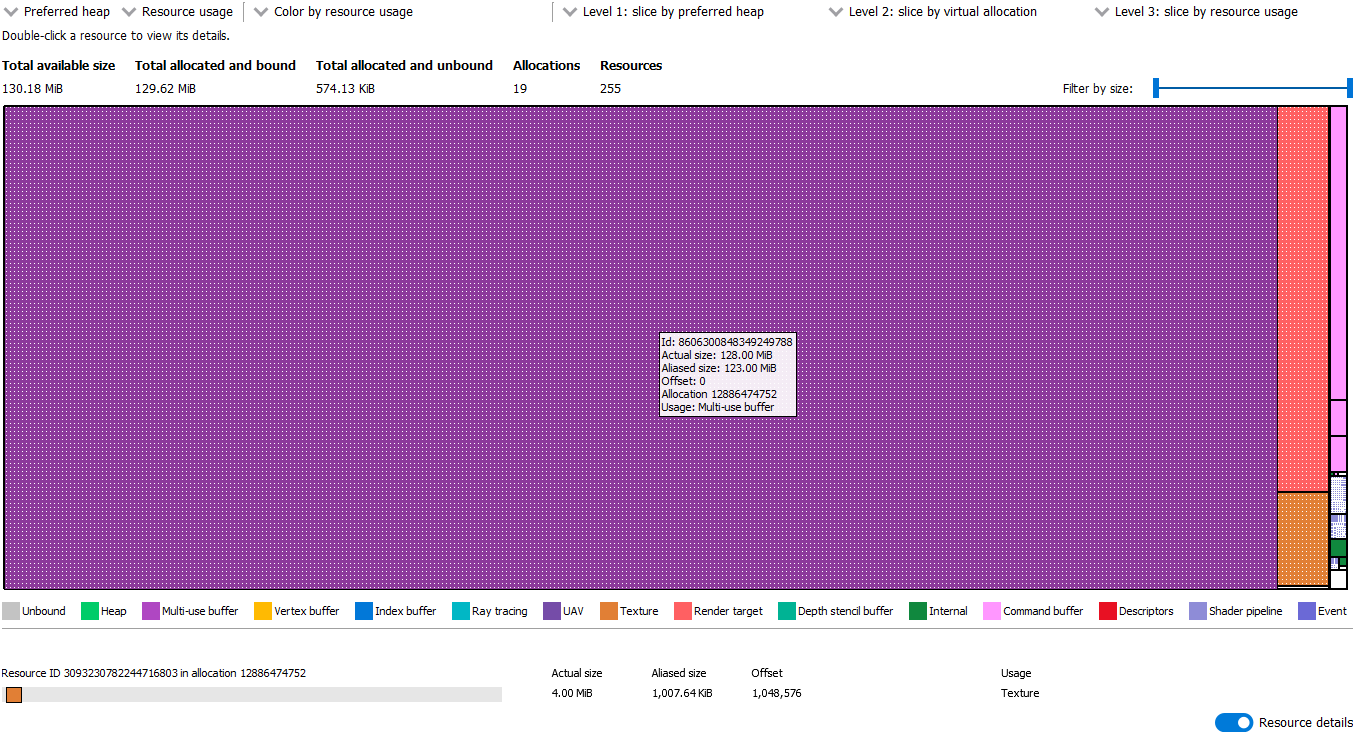Click the Unbound legend swatch
This screenshot has height=734, width=1359.
click(11, 611)
